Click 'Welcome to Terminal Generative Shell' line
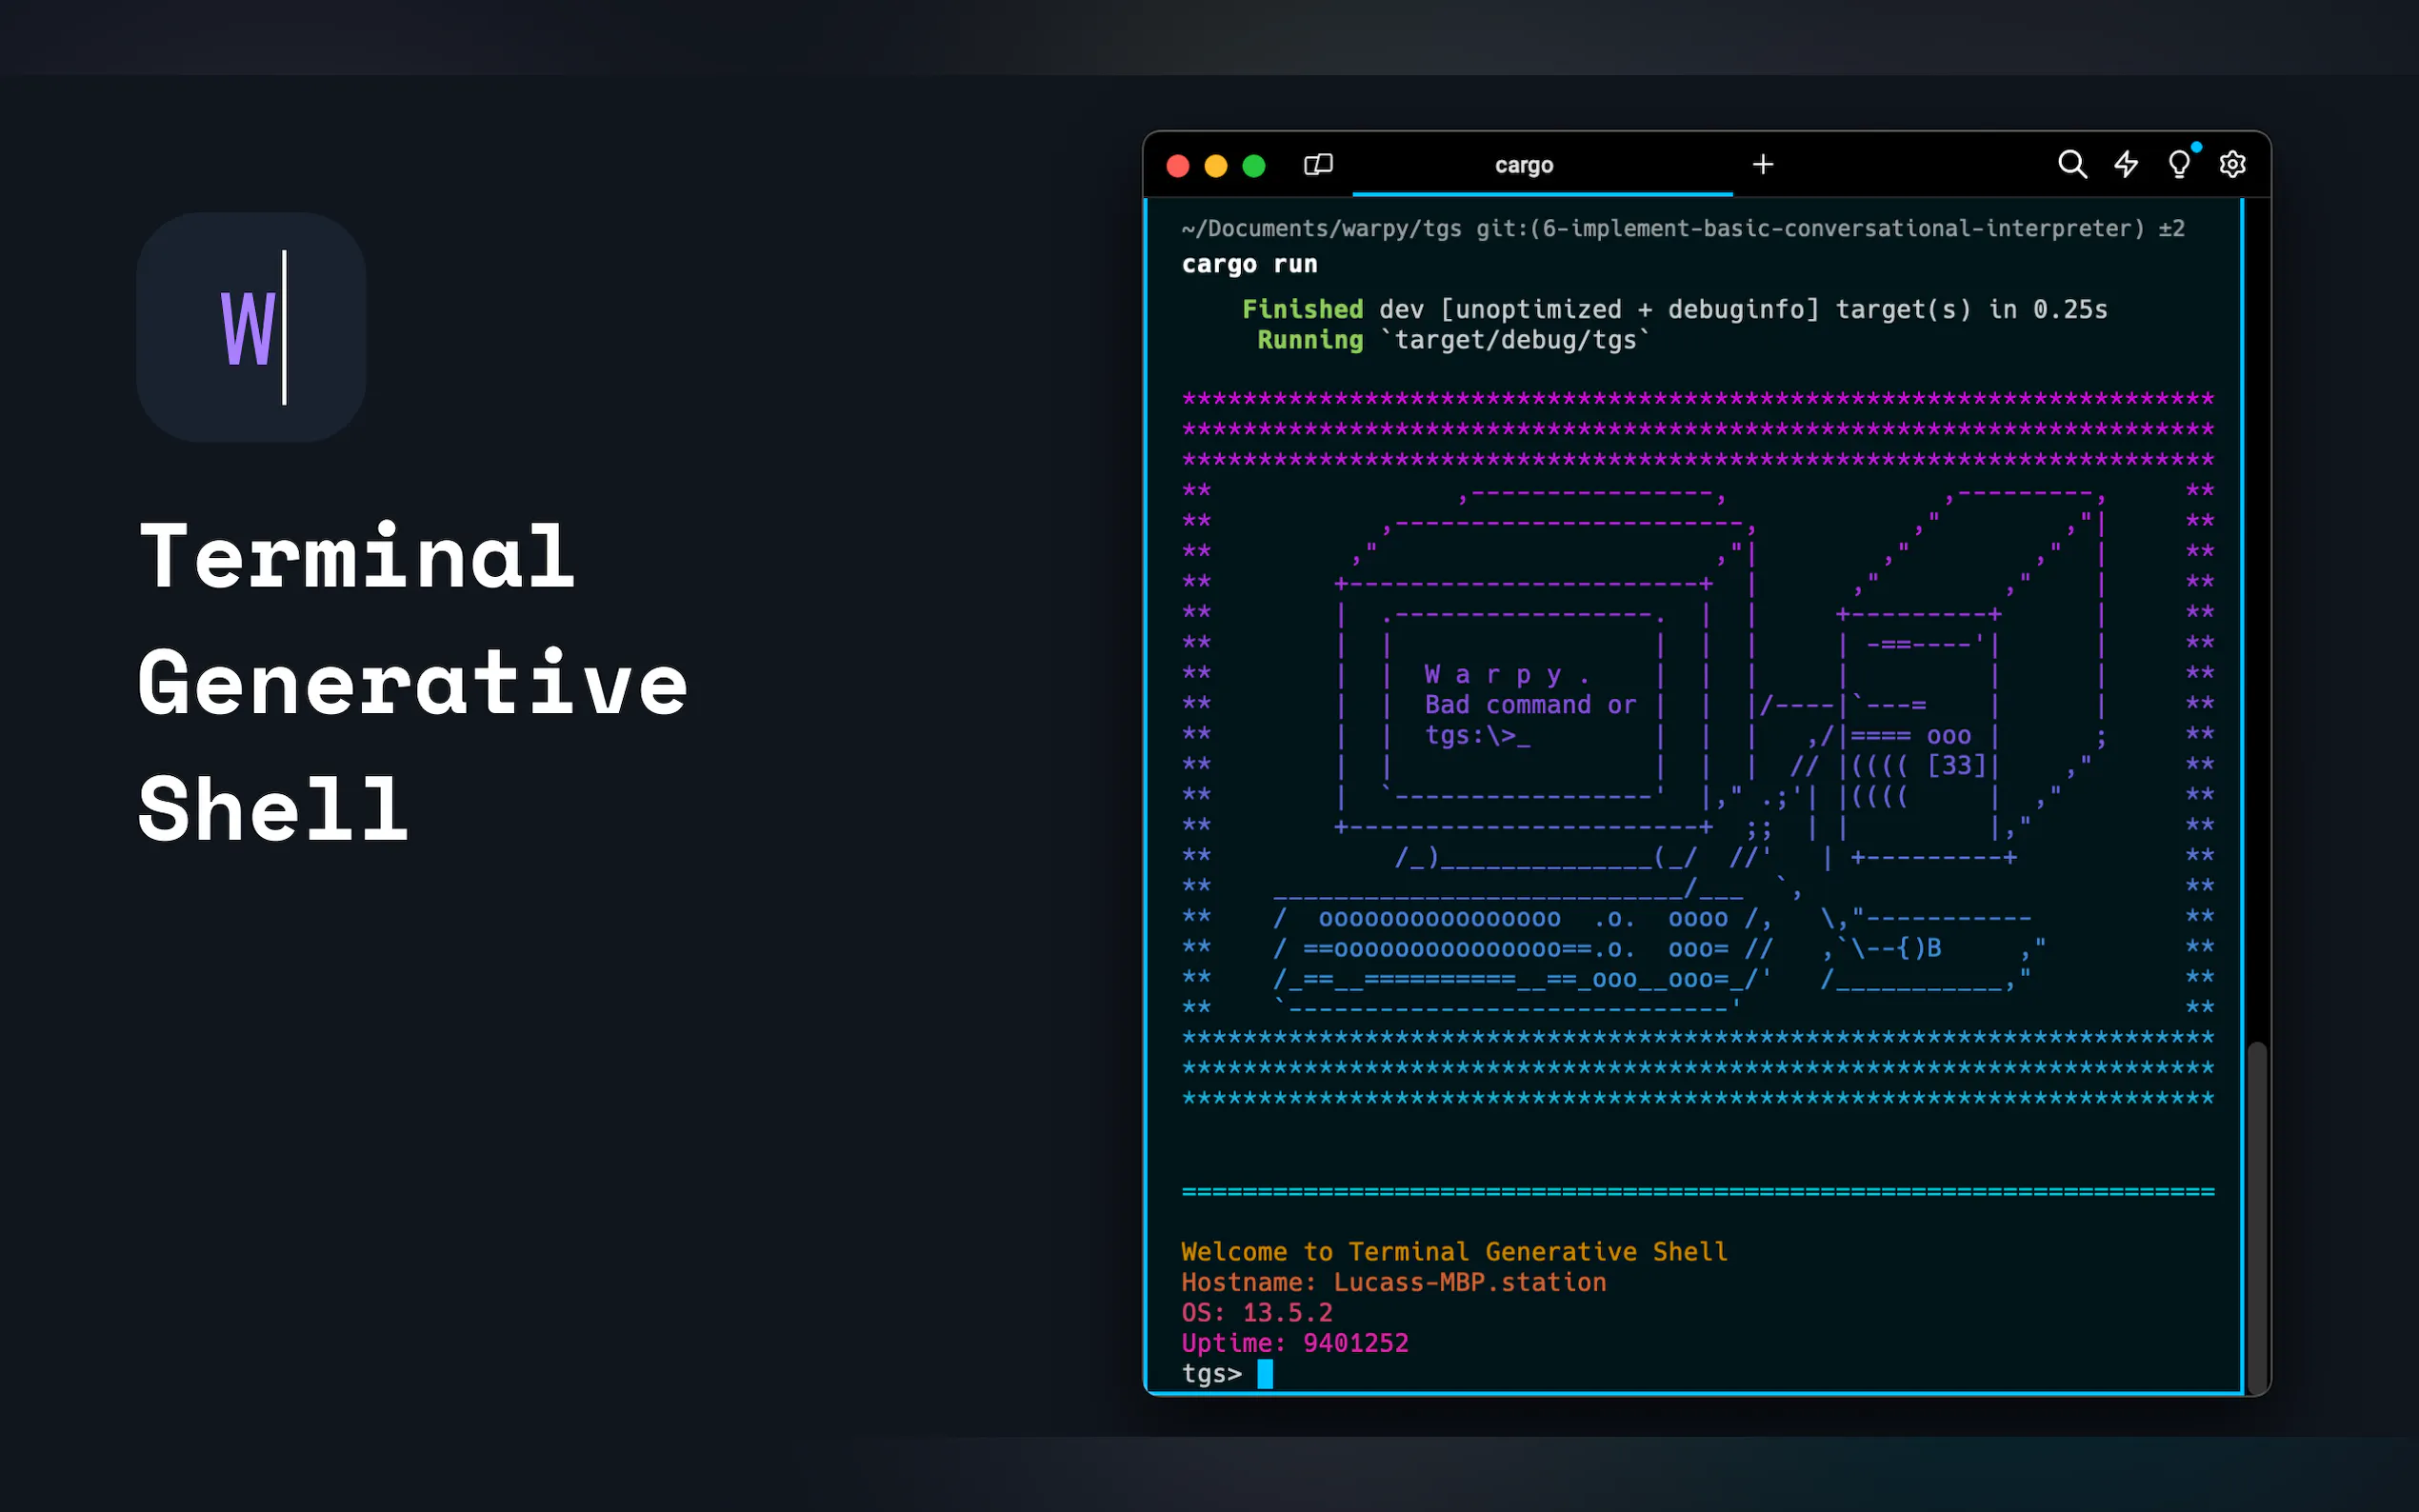The height and width of the screenshot is (1512, 2419). tap(1454, 1252)
